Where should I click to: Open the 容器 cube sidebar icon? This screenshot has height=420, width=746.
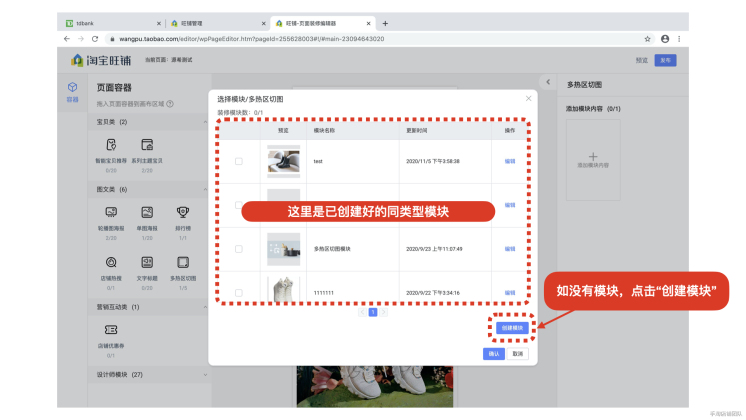pyautogui.click(x=72, y=87)
